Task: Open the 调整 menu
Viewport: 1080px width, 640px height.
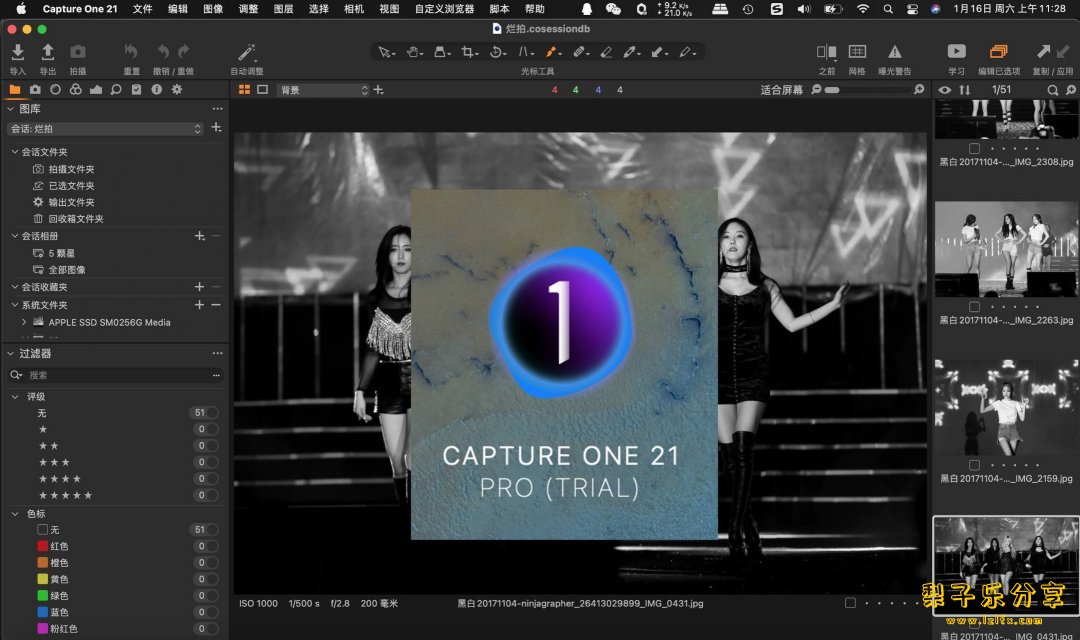Action: pyautogui.click(x=248, y=9)
